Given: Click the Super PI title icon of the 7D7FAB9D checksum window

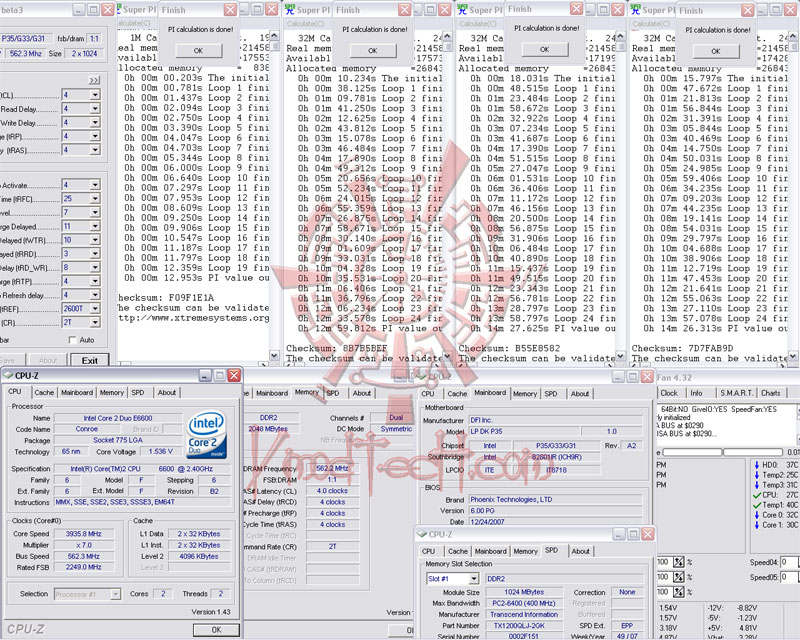Looking at the screenshot, I should [x=636, y=10].
